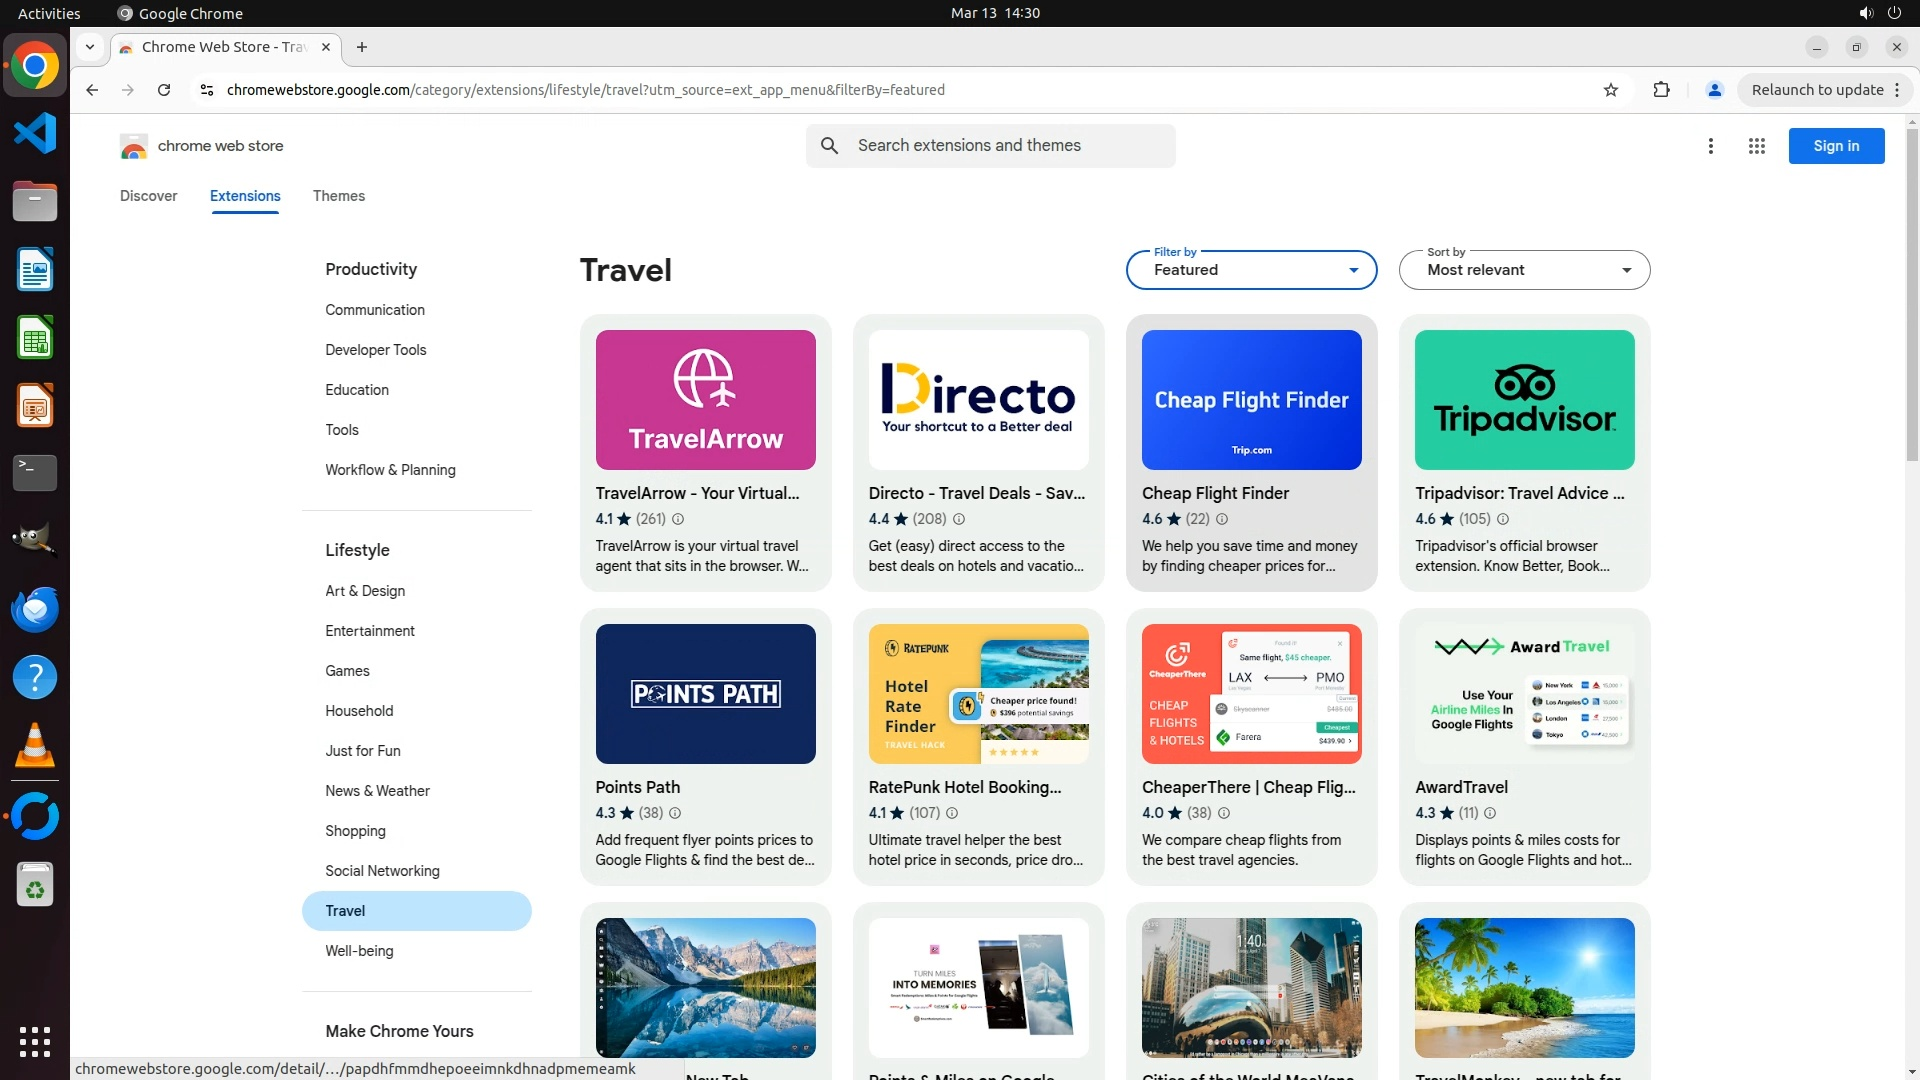Select the Shopping category link
1920x1080 pixels.
pos(355,831)
